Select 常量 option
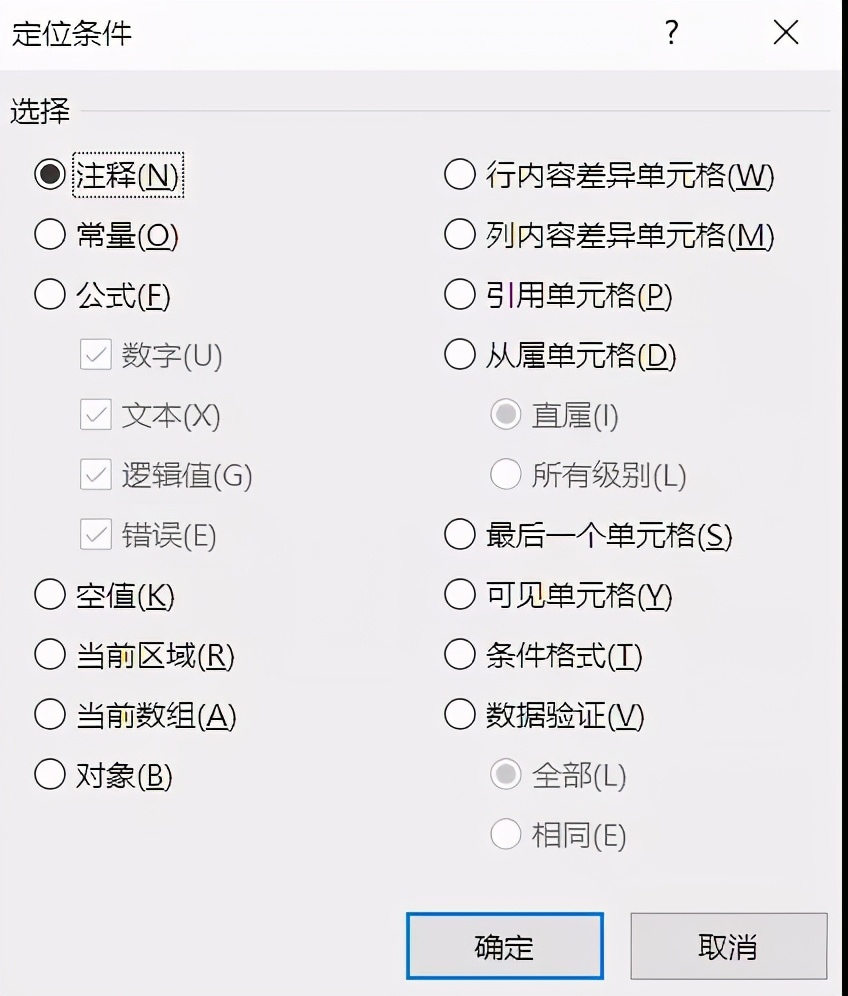 (x=49, y=235)
